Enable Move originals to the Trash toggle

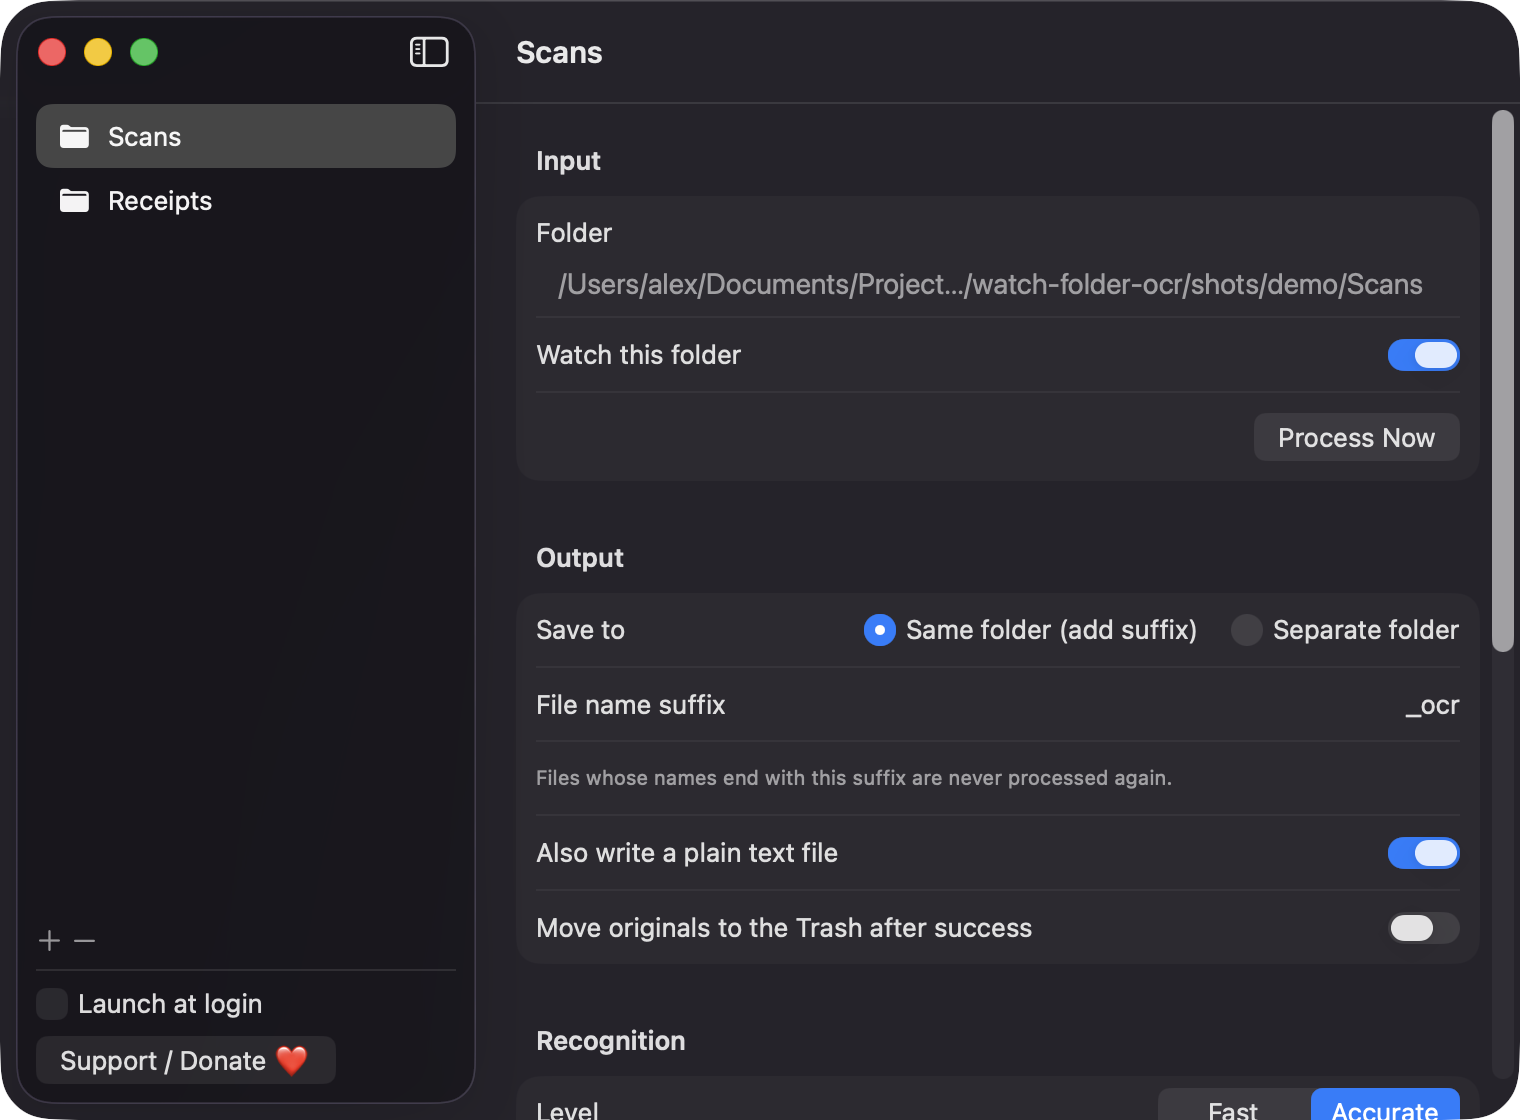[1423, 928]
